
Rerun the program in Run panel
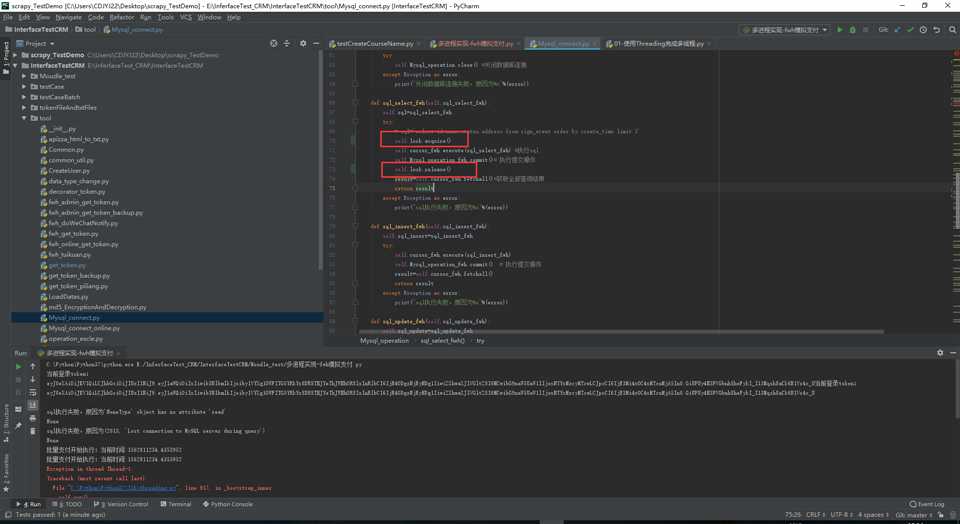(18, 366)
